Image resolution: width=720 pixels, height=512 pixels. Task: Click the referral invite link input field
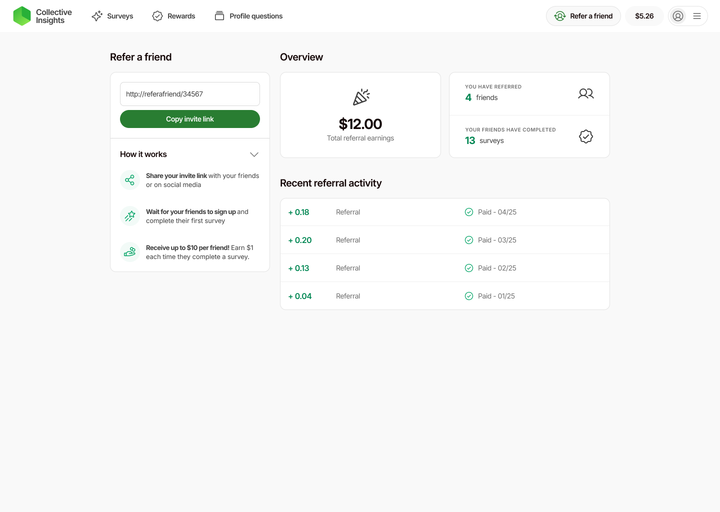pyautogui.click(x=190, y=94)
